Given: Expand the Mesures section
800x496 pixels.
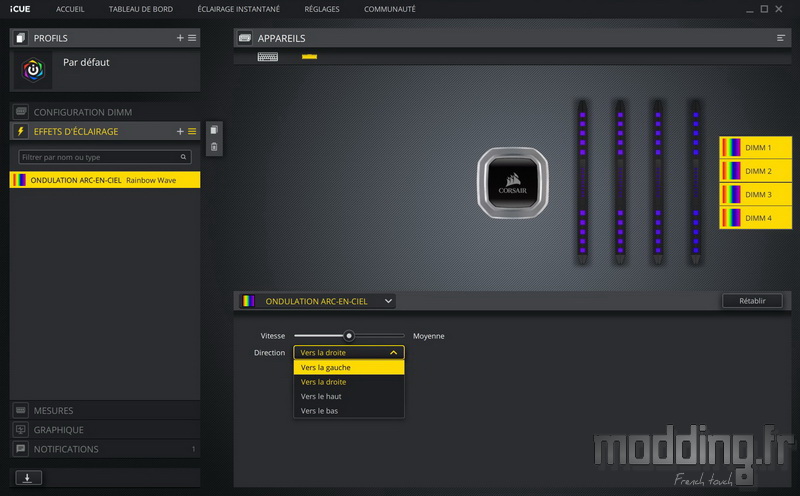Looking at the screenshot, I should 105,410.
